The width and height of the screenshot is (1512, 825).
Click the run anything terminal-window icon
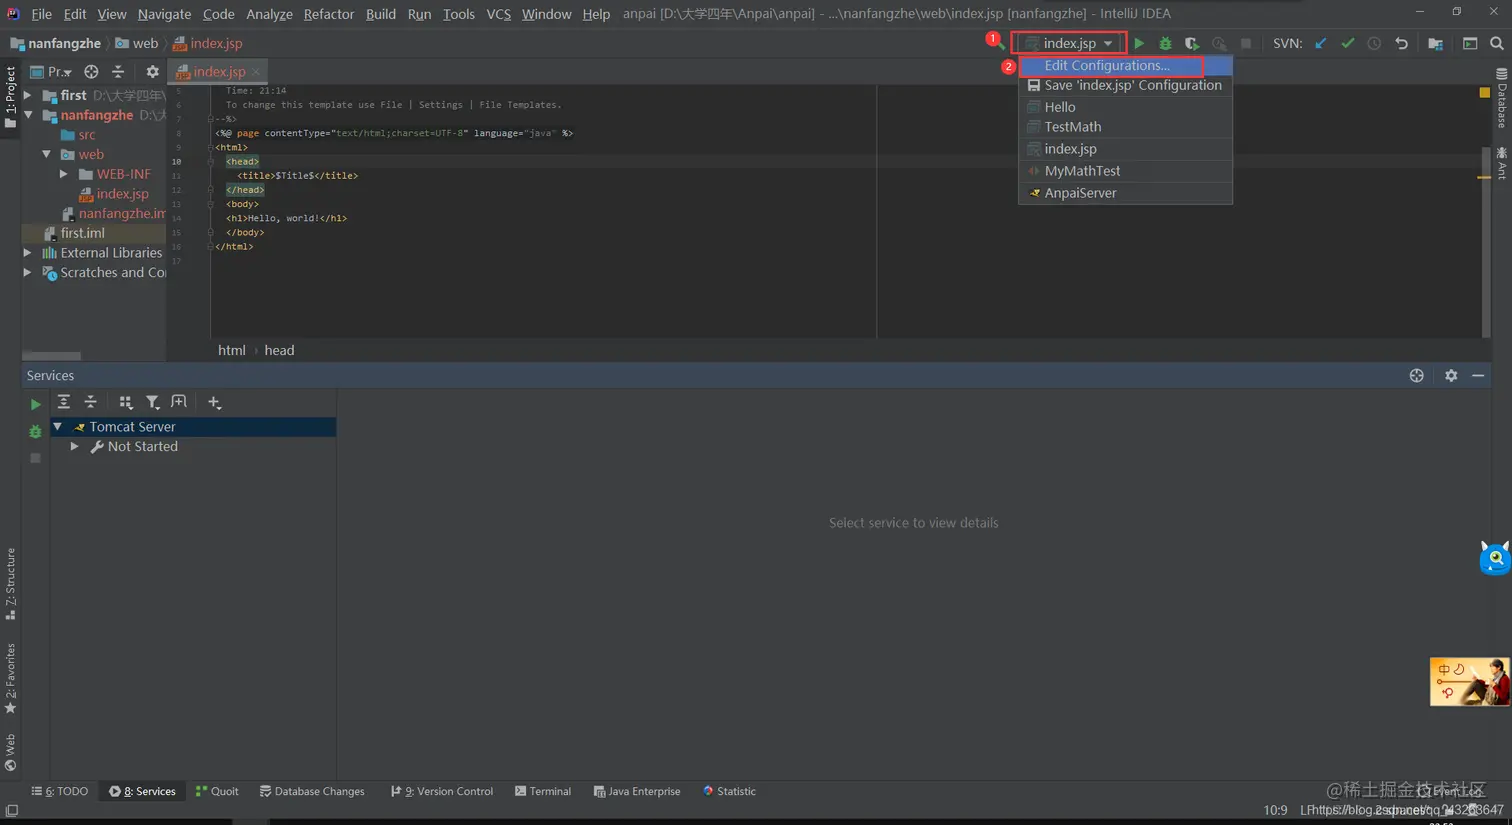[x=1470, y=43]
